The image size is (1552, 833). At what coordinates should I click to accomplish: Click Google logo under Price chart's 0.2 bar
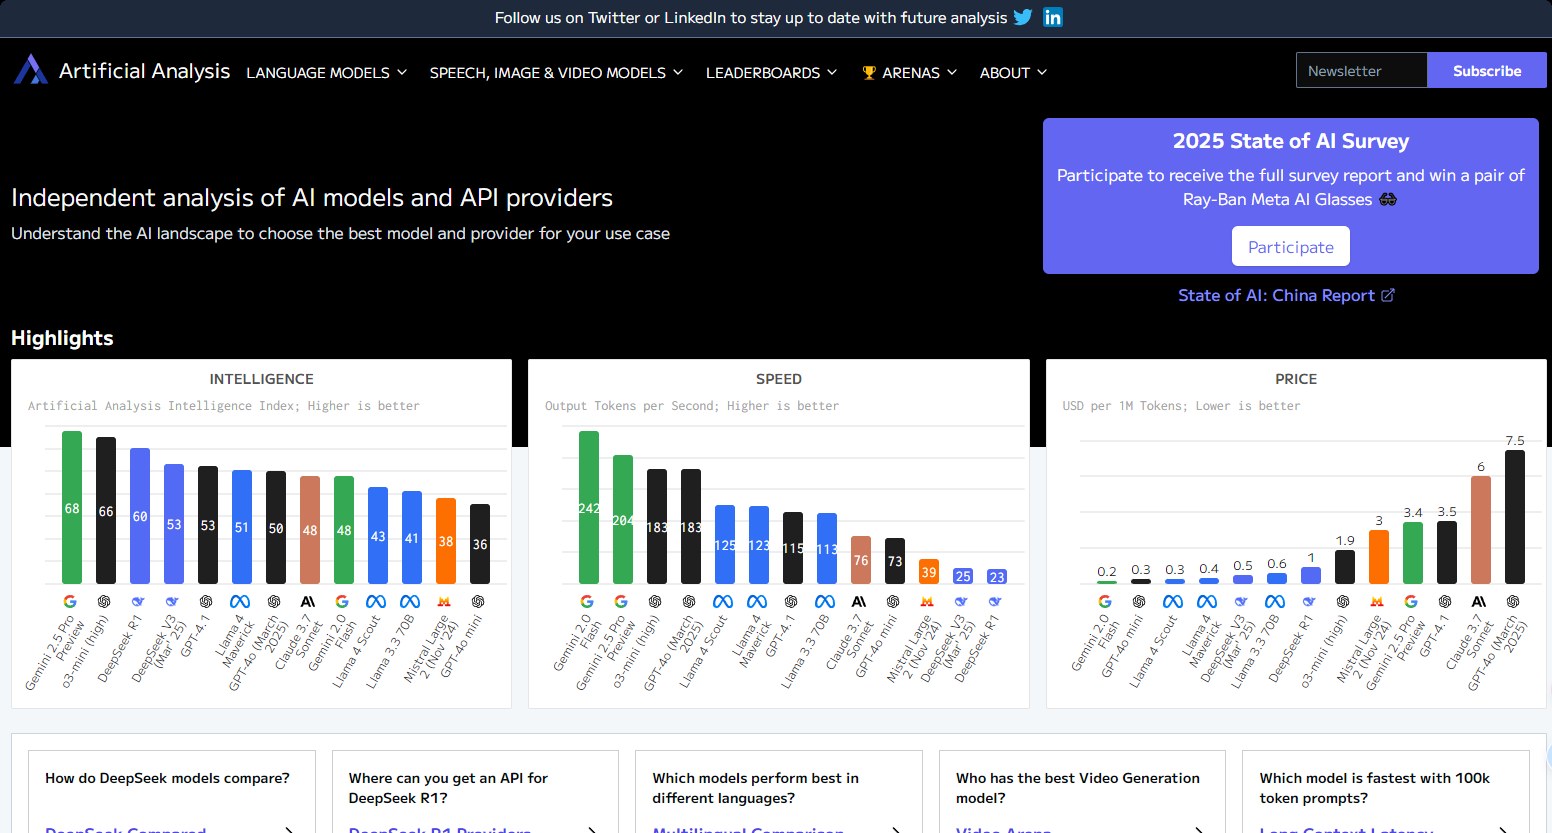tap(1105, 601)
